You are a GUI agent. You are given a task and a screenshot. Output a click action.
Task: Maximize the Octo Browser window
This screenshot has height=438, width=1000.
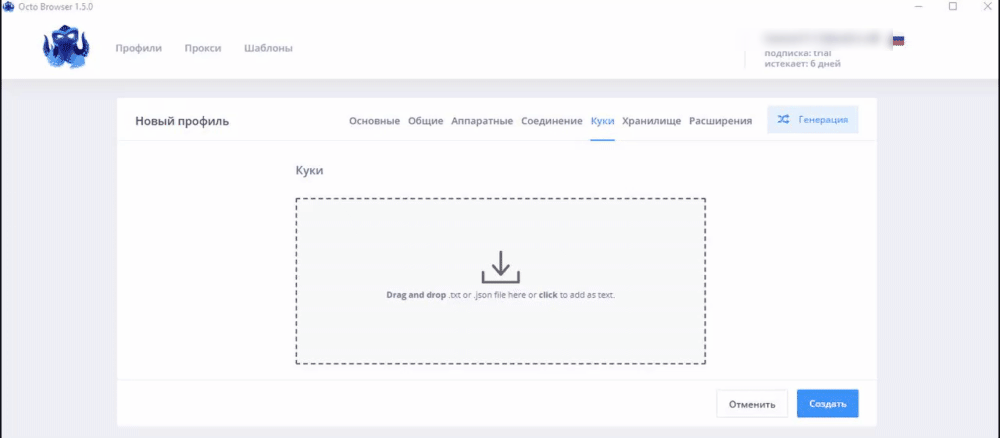tap(953, 6)
